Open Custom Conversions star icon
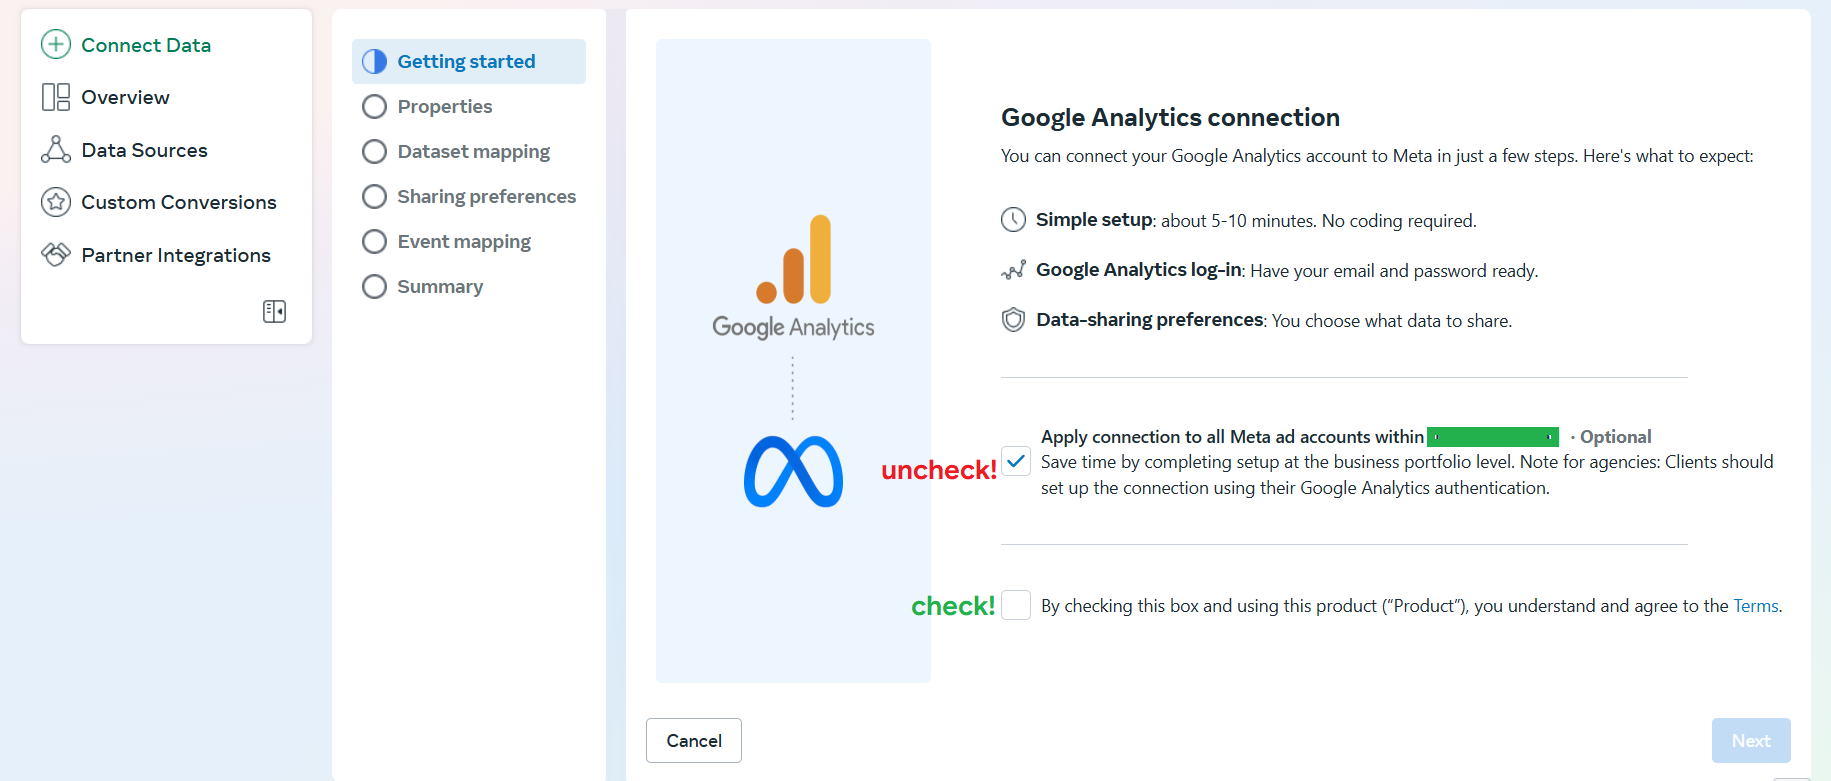Screen dimensions: 1831x781 tap(56, 202)
